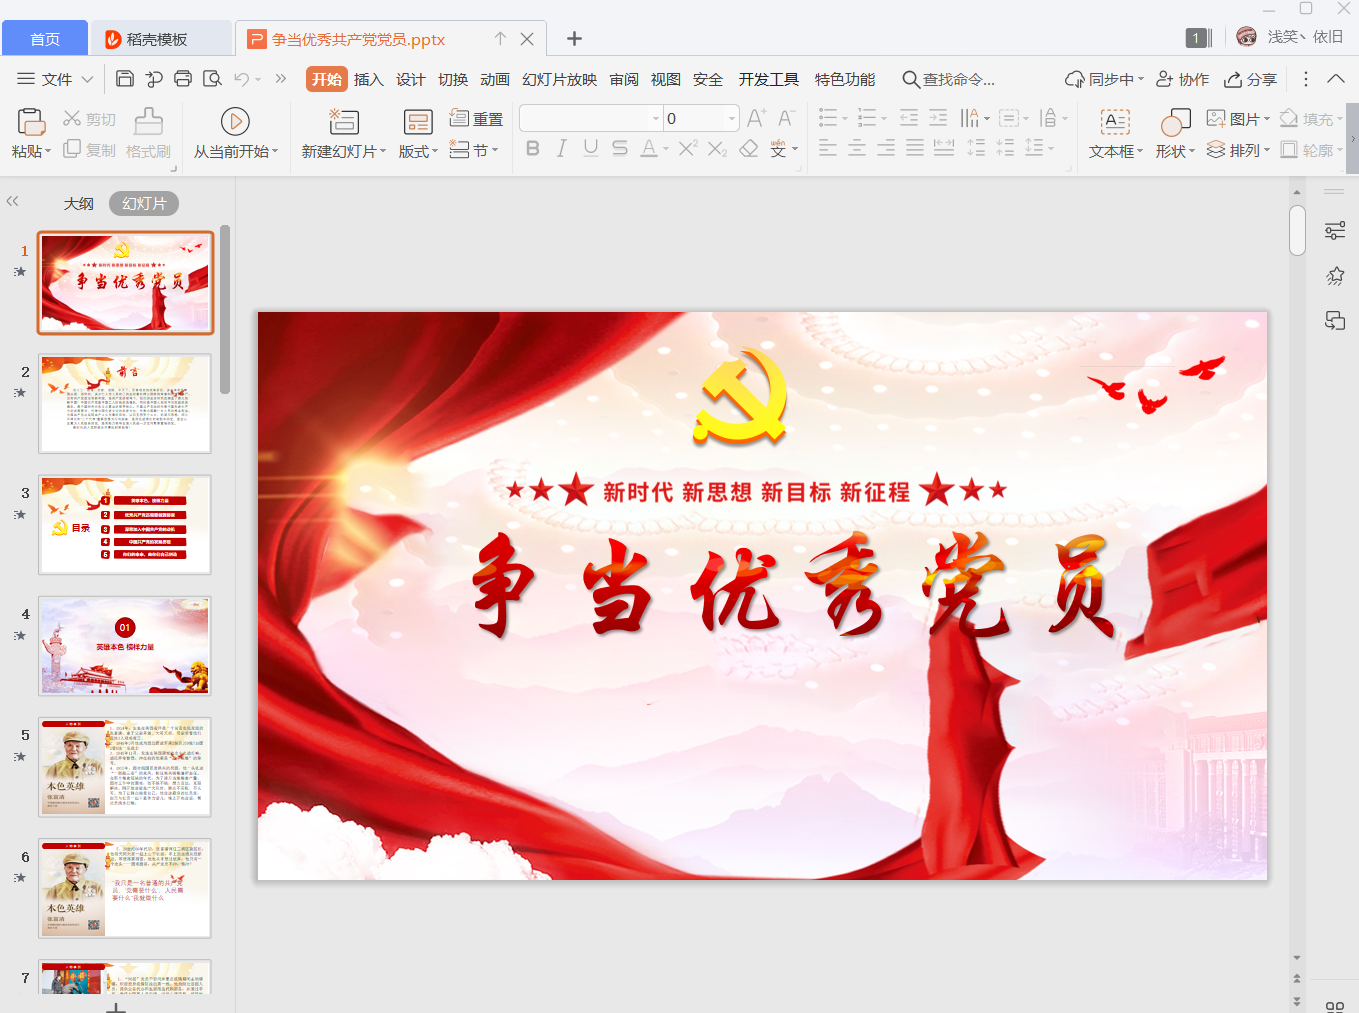The image size is (1359, 1013).
Task: Click the shapes (形状) icon
Action: coord(1175,122)
